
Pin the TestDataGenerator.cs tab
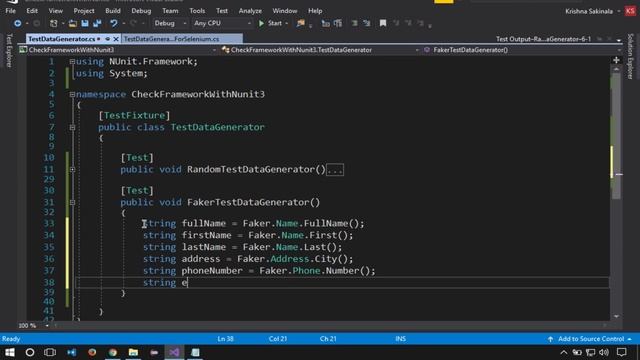tap(108, 39)
